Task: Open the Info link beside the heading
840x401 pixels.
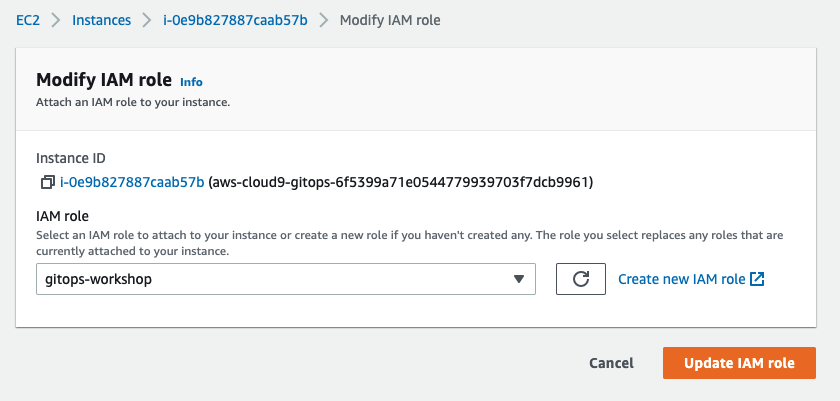Action: [x=191, y=82]
